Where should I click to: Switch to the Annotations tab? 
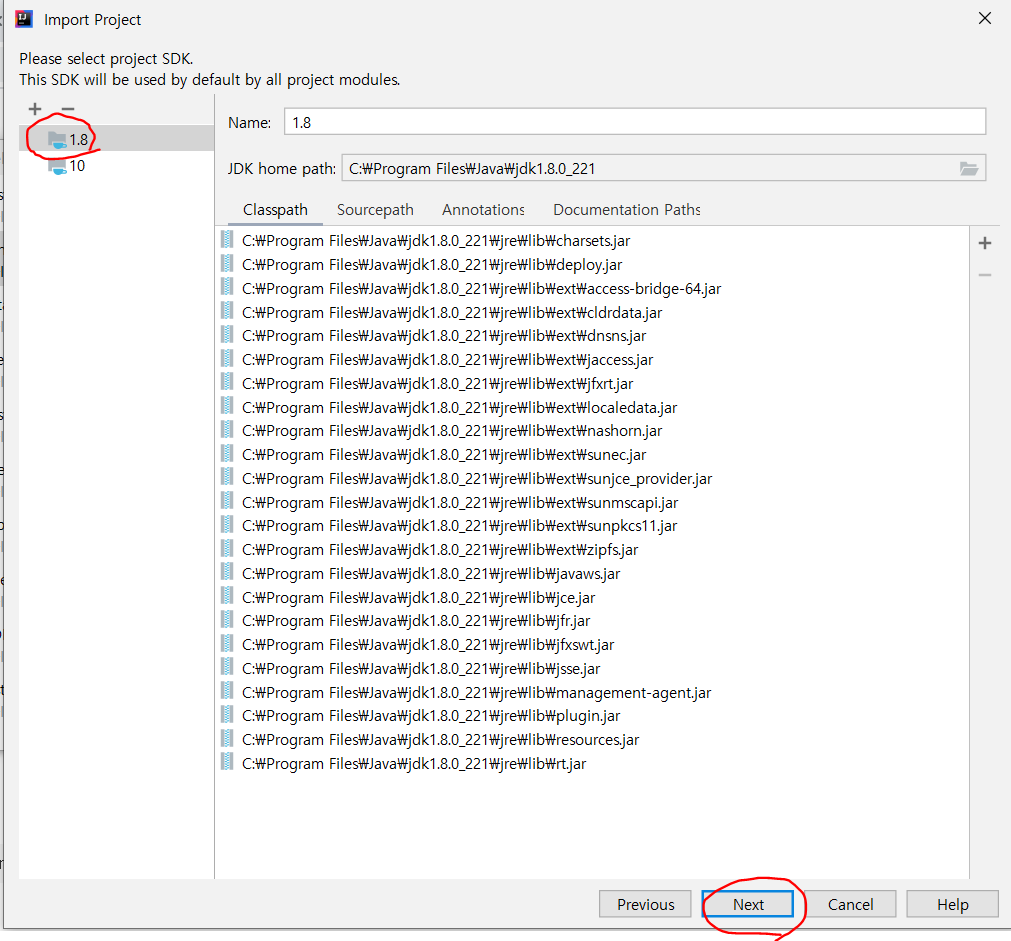[x=483, y=210]
